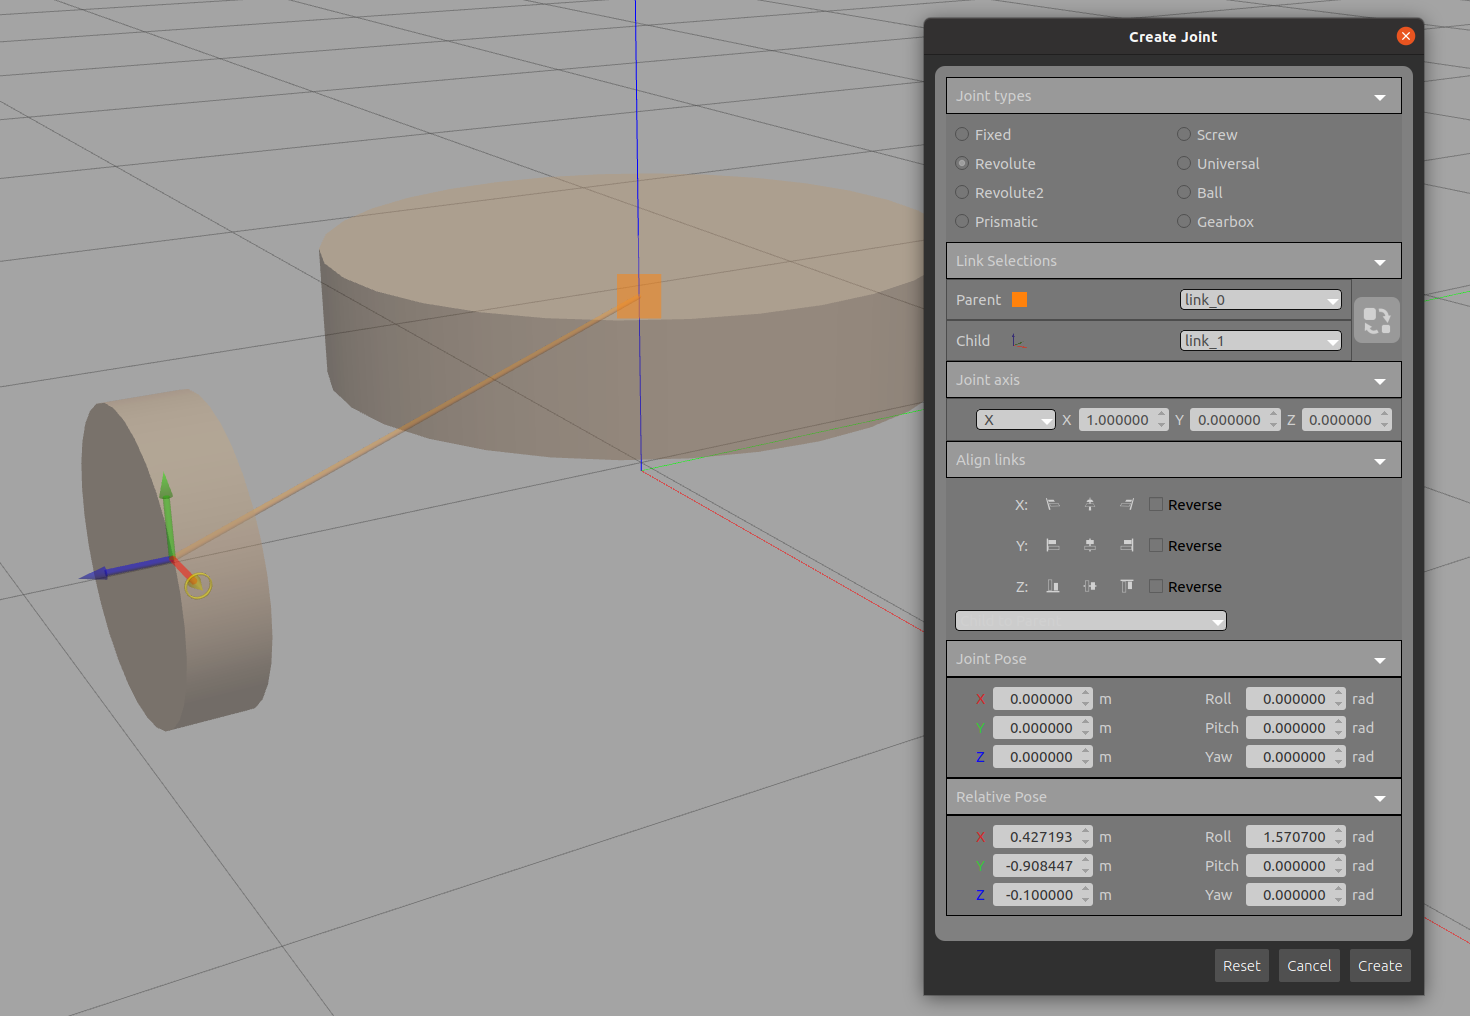Click the Y-axis align center icon
This screenshot has height=1016, width=1470.
coord(1090,546)
